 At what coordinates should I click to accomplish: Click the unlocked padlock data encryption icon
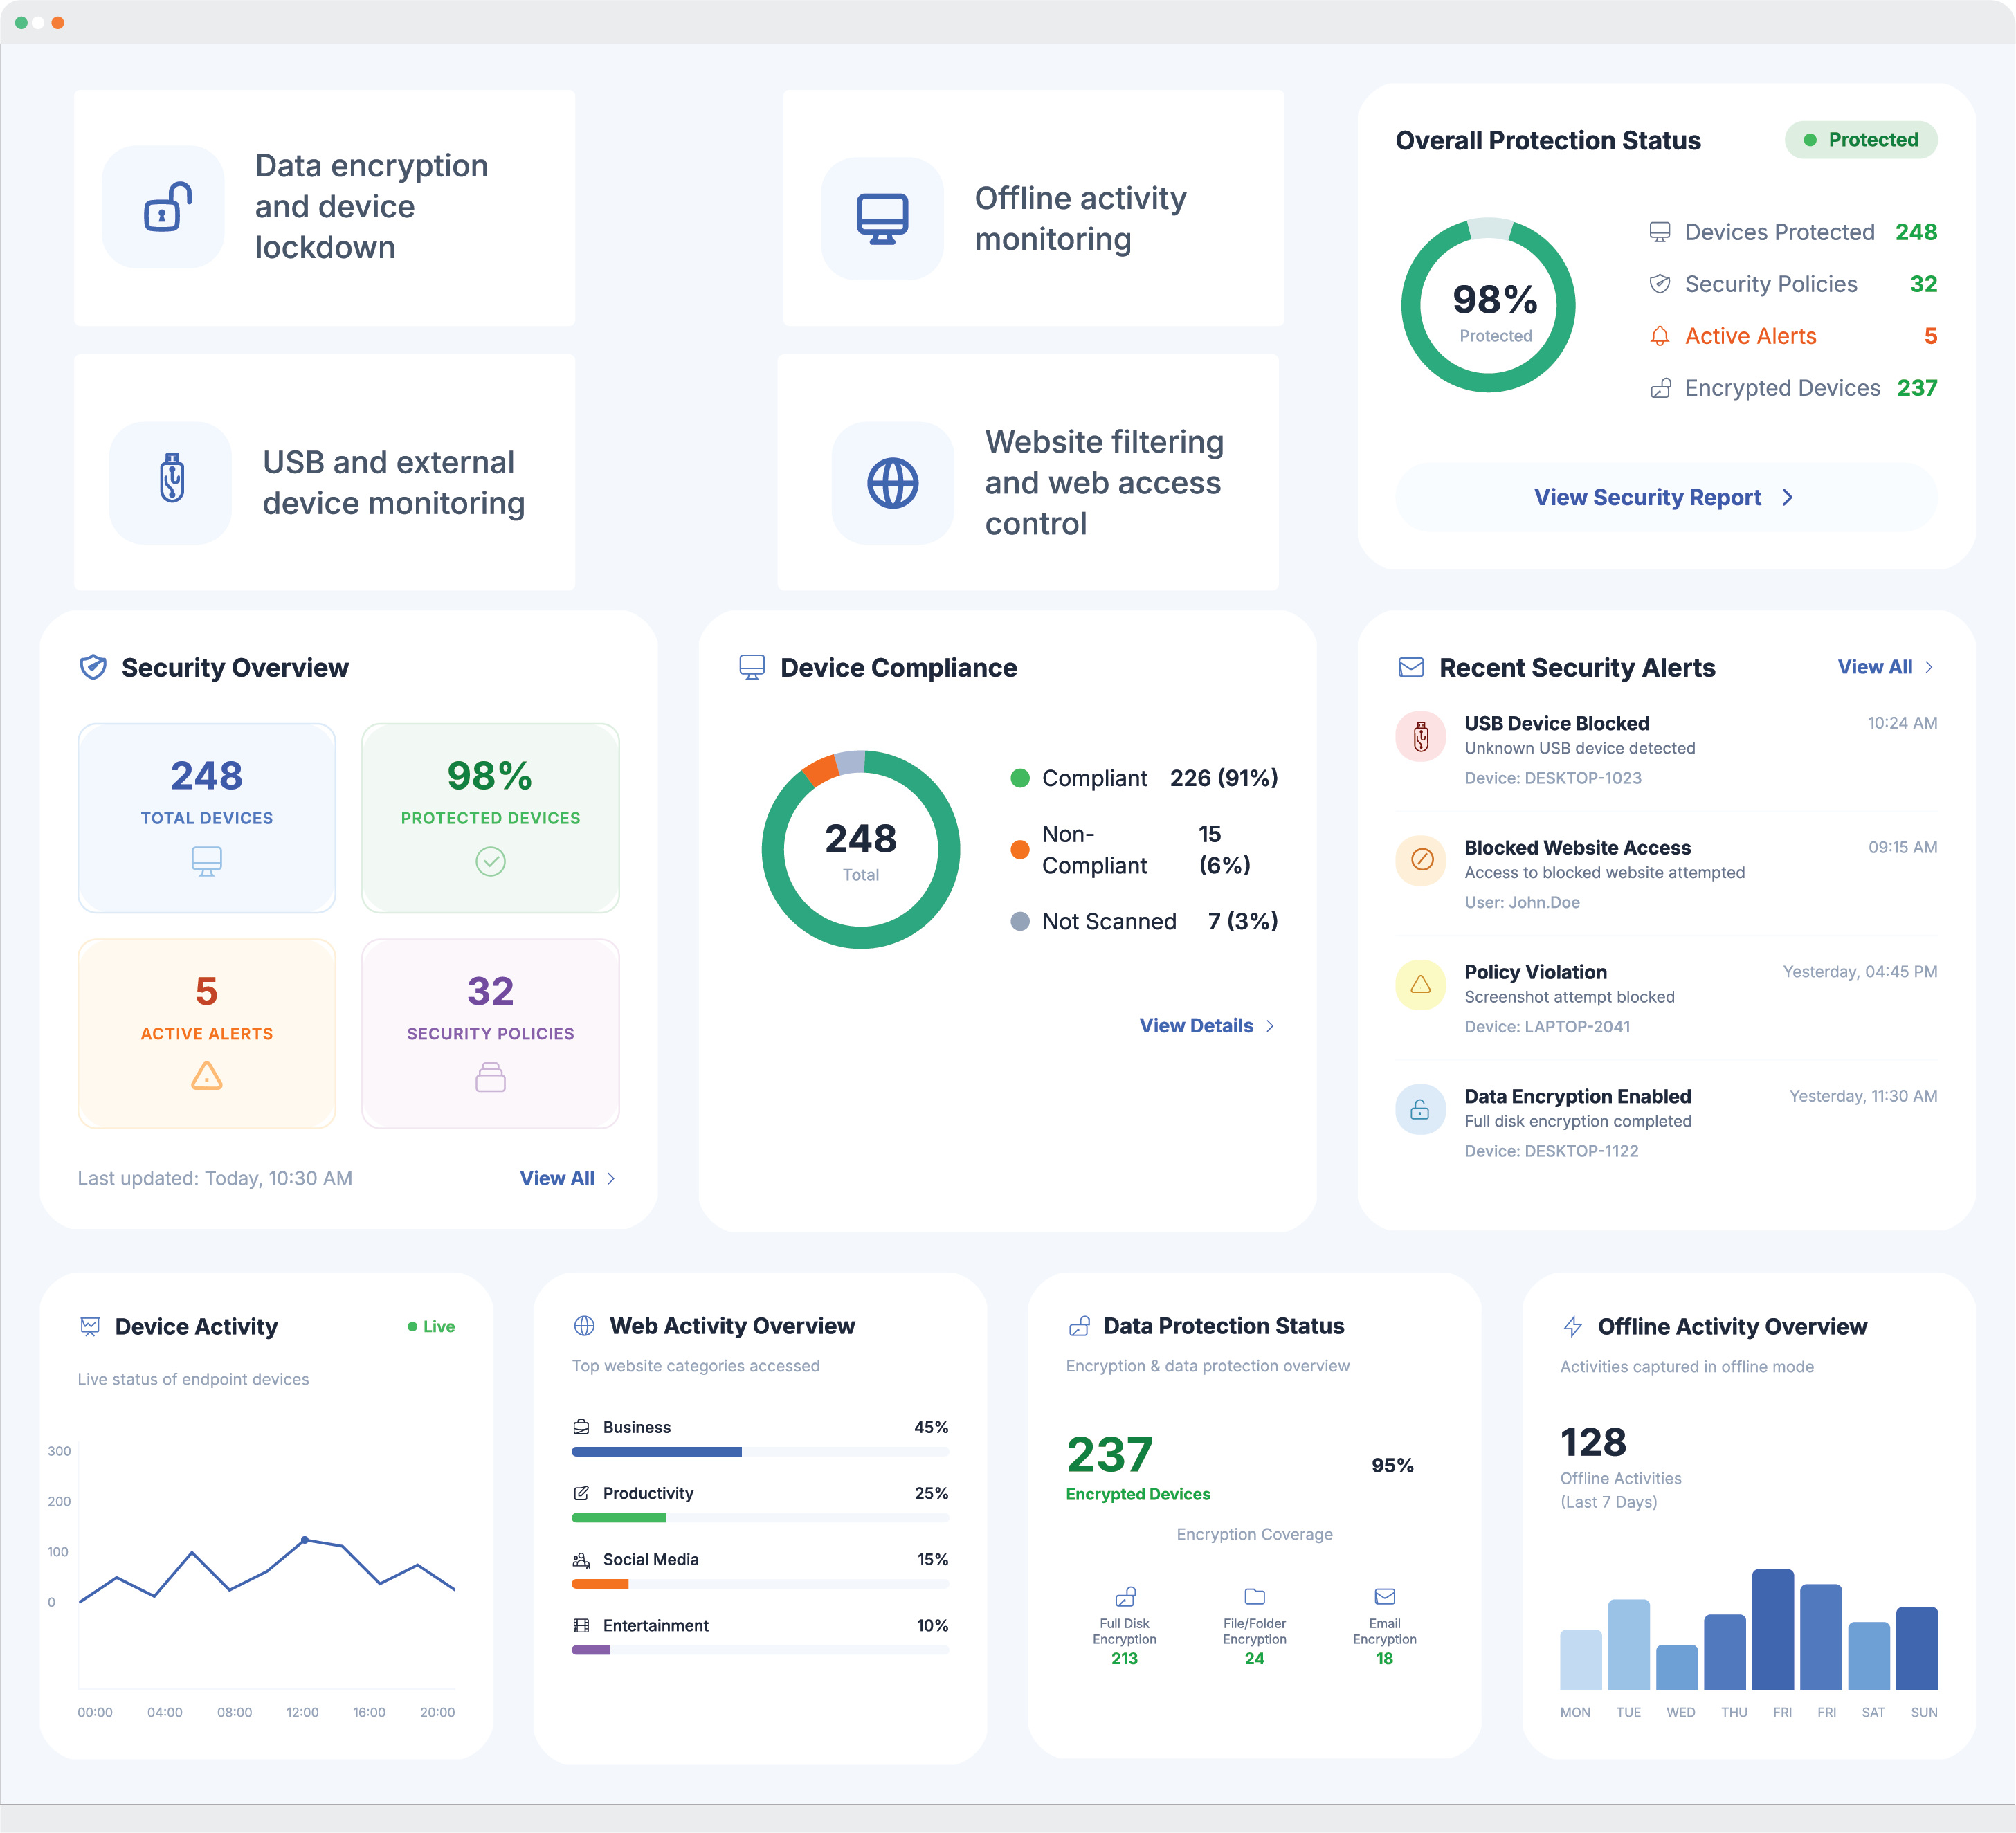point(167,207)
